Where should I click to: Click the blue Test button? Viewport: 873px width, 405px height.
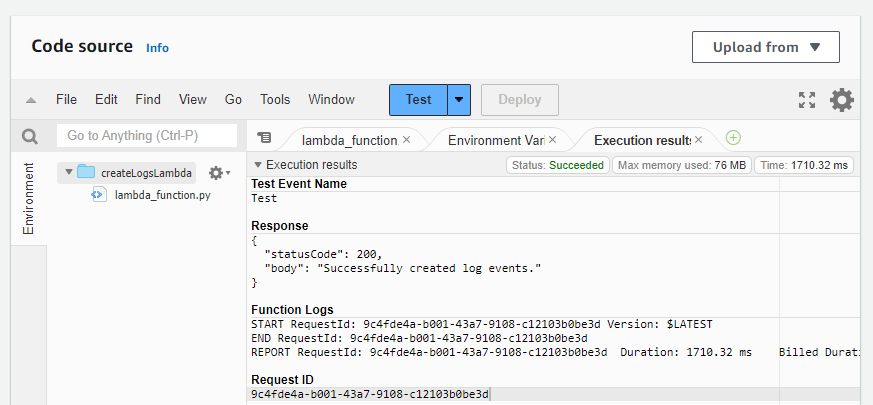click(418, 100)
